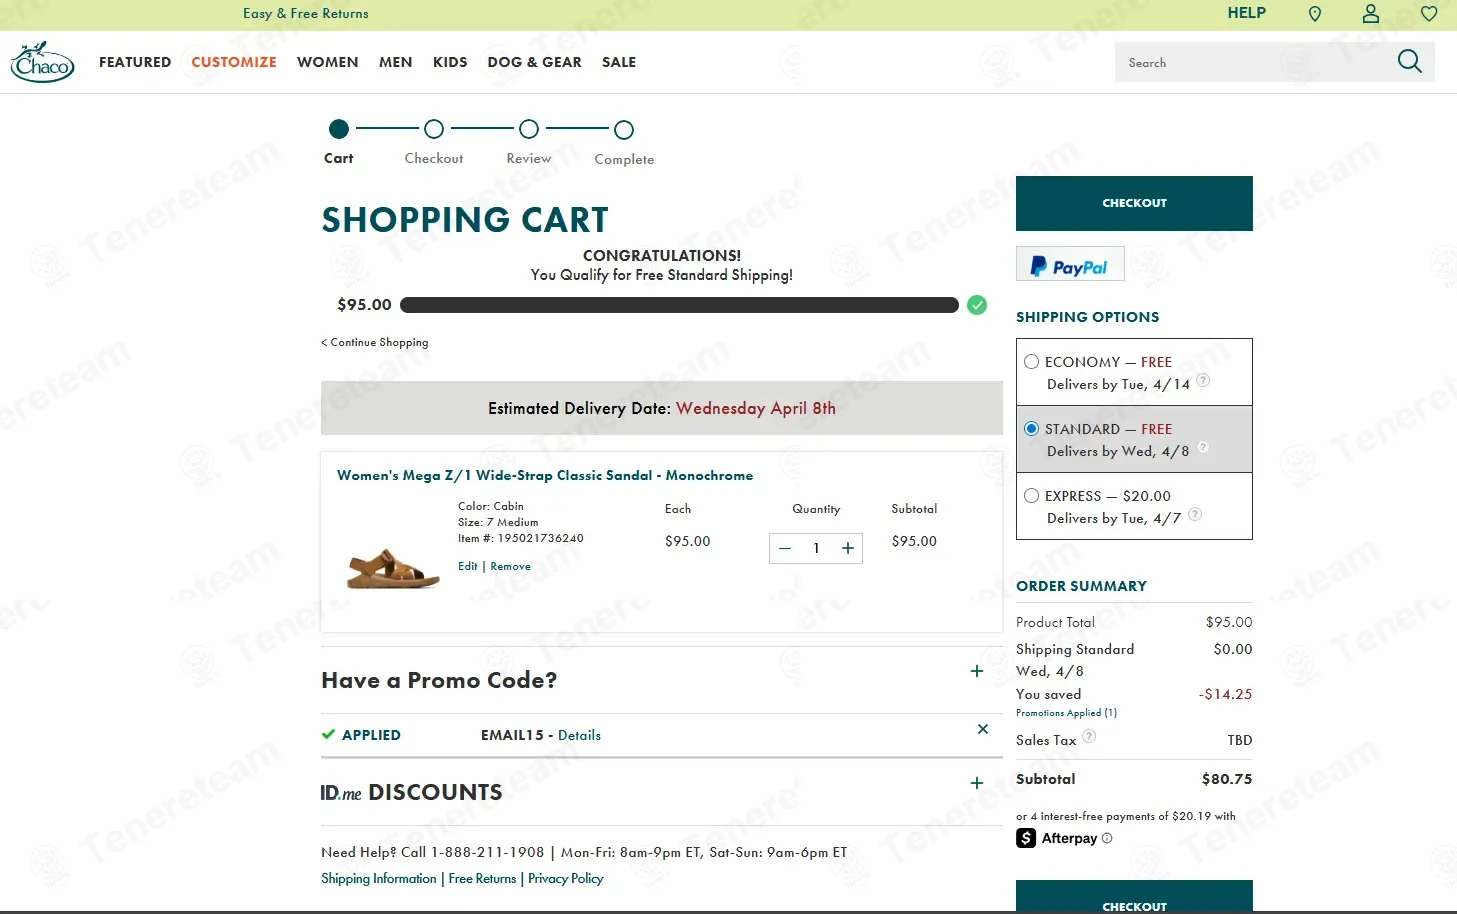Image resolution: width=1457 pixels, height=914 pixels.
Task: Open EMAIL15 promo Details link
Action: pos(579,735)
